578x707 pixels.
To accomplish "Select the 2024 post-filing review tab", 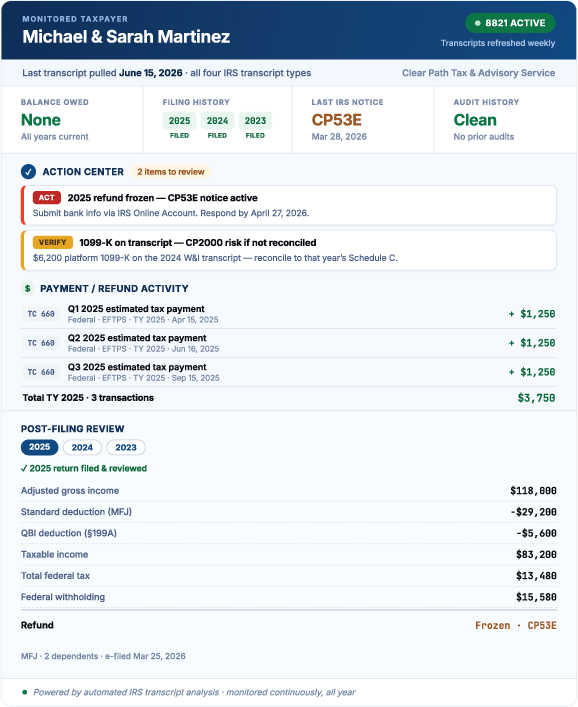I will pyautogui.click(x=82, y=447).
